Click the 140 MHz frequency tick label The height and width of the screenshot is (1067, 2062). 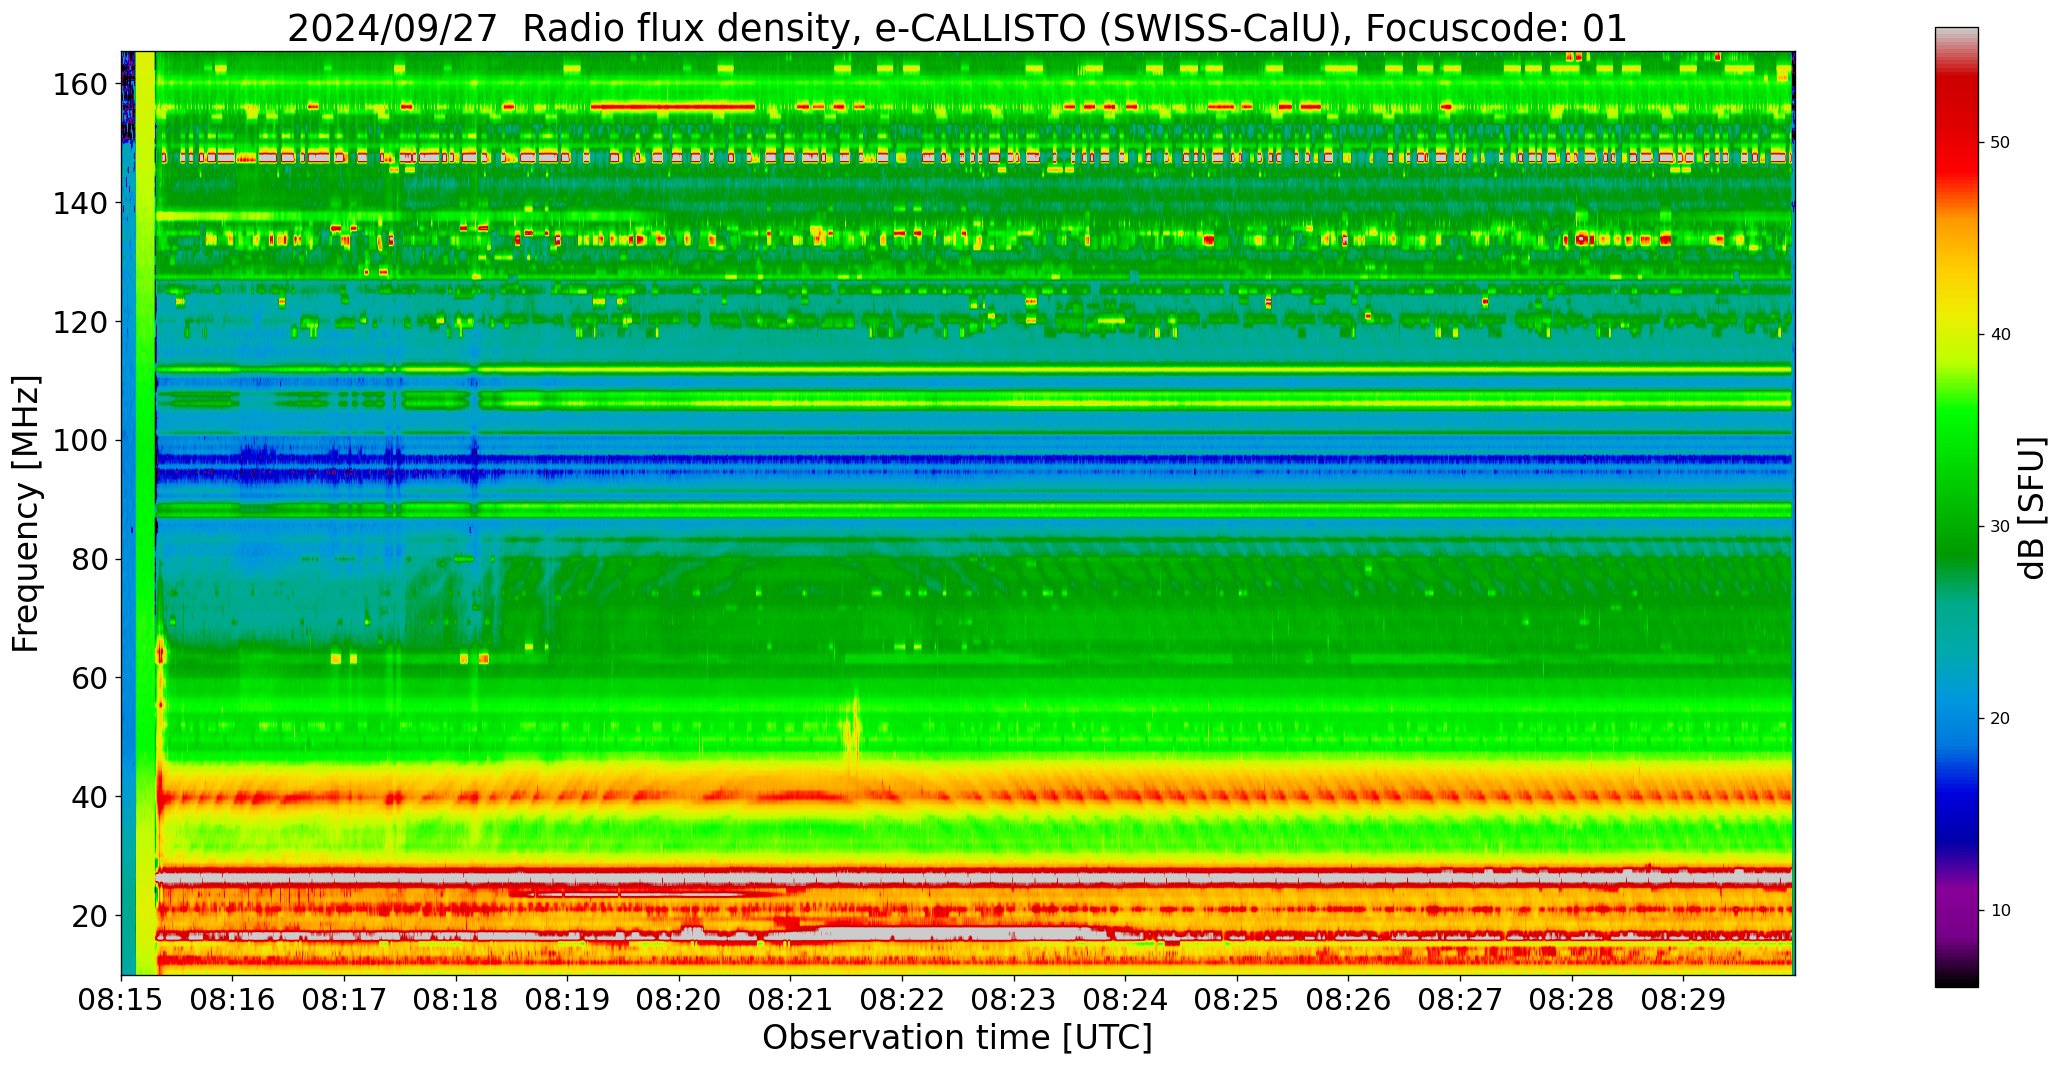click(80, 203)
